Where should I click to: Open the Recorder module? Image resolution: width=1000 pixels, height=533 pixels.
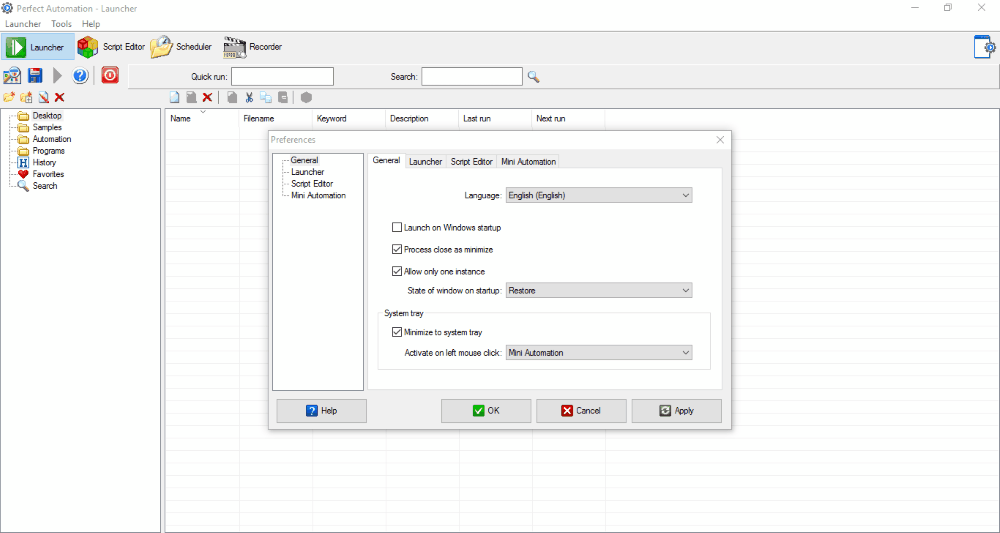pos(253,47)
